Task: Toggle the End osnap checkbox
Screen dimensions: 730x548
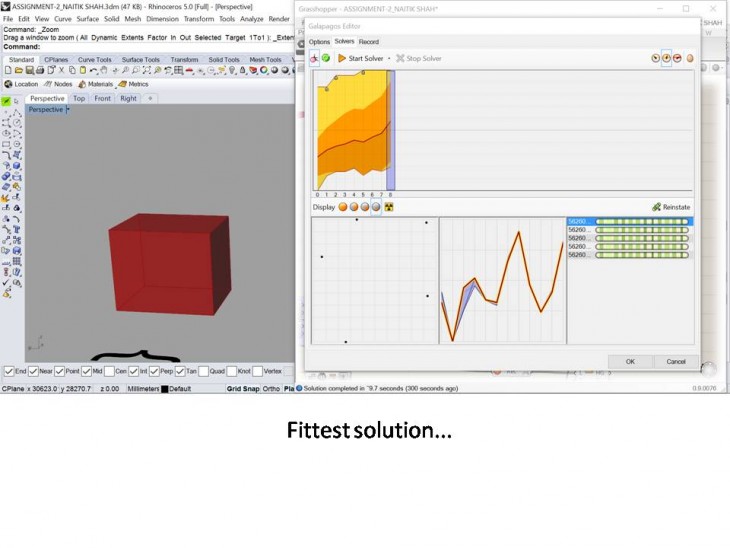Action: (9, 372)
